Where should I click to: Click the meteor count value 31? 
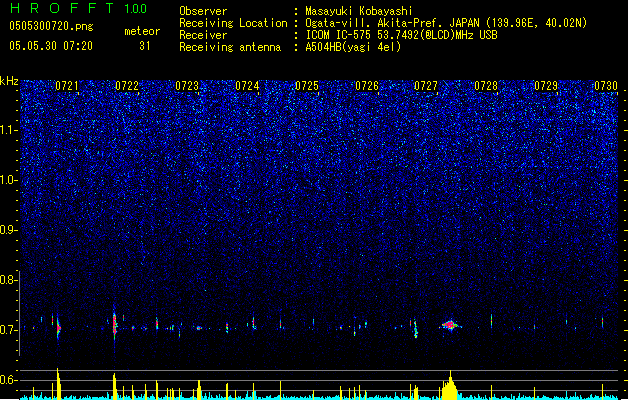[144, 46]
